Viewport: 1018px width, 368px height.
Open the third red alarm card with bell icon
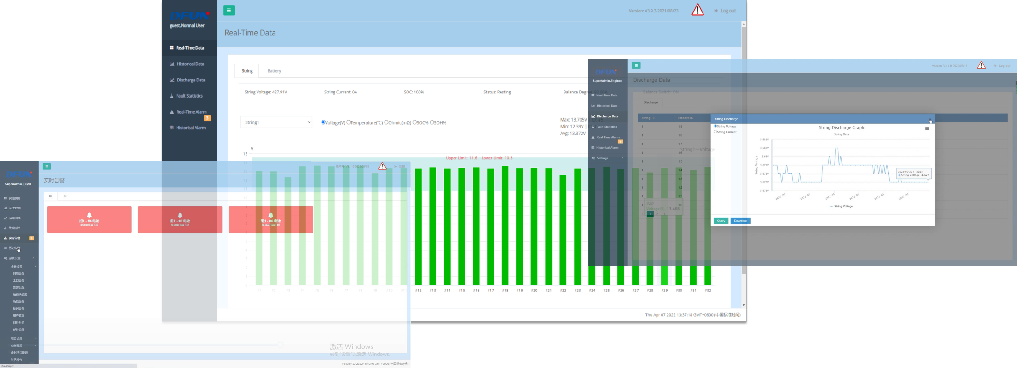coord(271,219)
